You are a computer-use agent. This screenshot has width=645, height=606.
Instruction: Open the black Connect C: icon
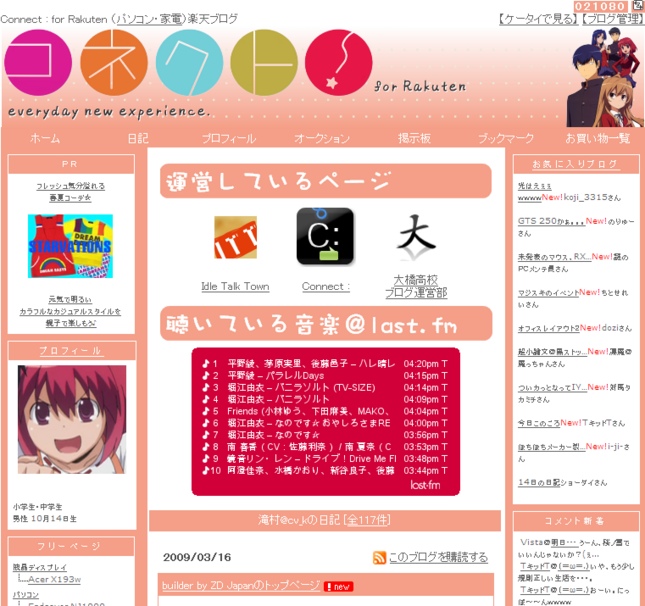tap(325, 236)
